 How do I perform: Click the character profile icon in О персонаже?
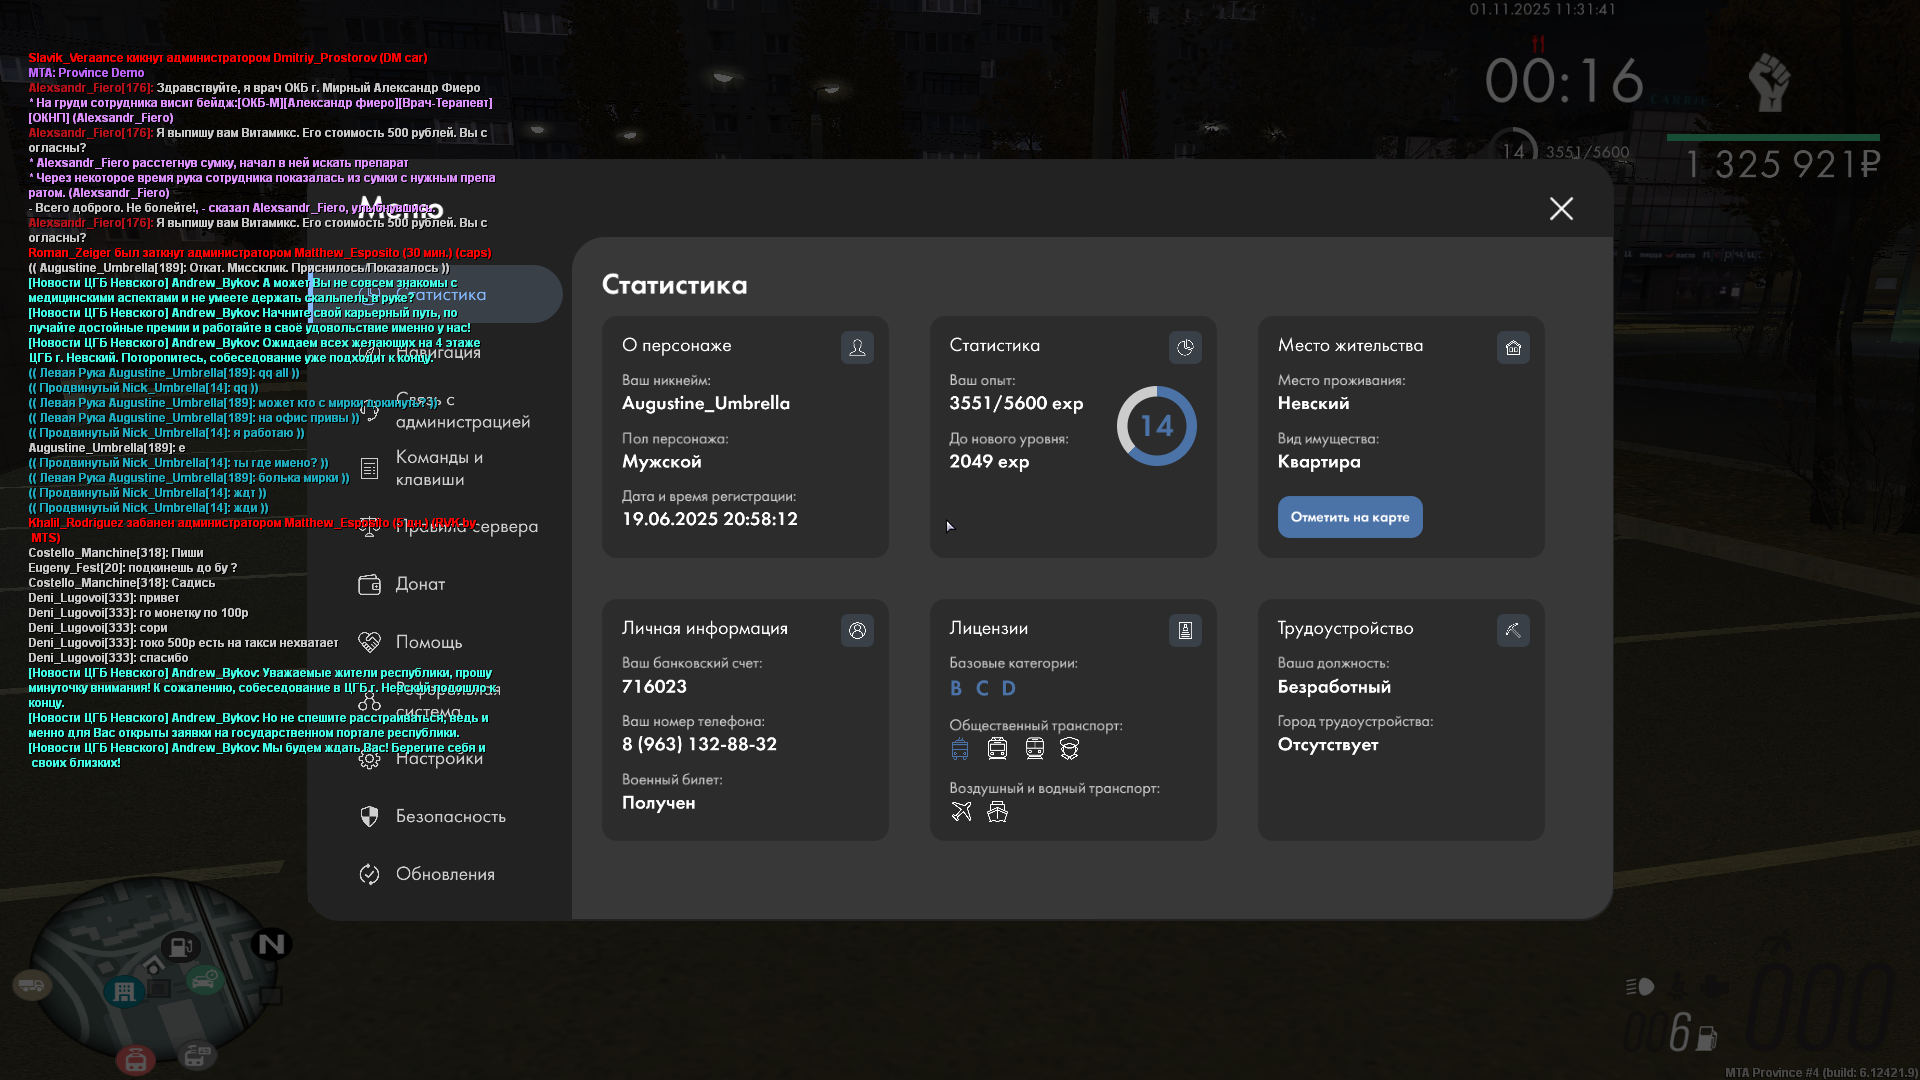tap(857, 347)
